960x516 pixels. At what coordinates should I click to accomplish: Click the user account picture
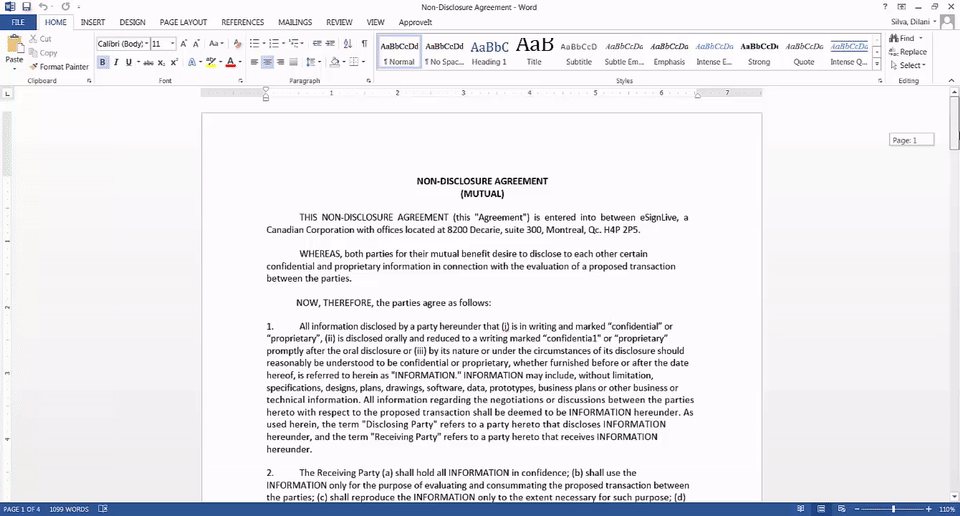click(x=947, y=22)
